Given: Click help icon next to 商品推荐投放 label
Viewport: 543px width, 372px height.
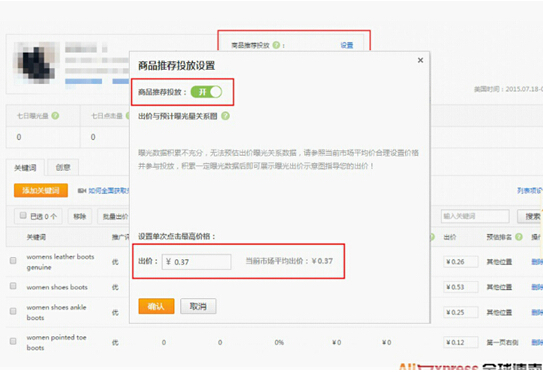Looking at the screenshot, I should (x=276, y=45).
